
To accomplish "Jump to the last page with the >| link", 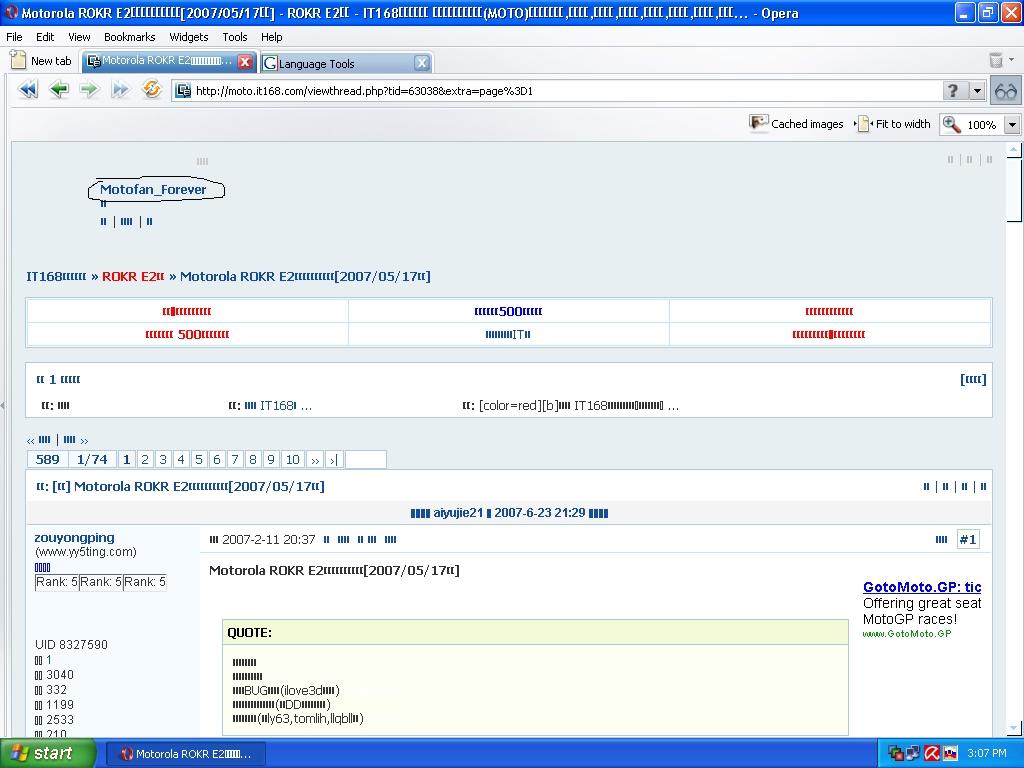I will [334, 460].
